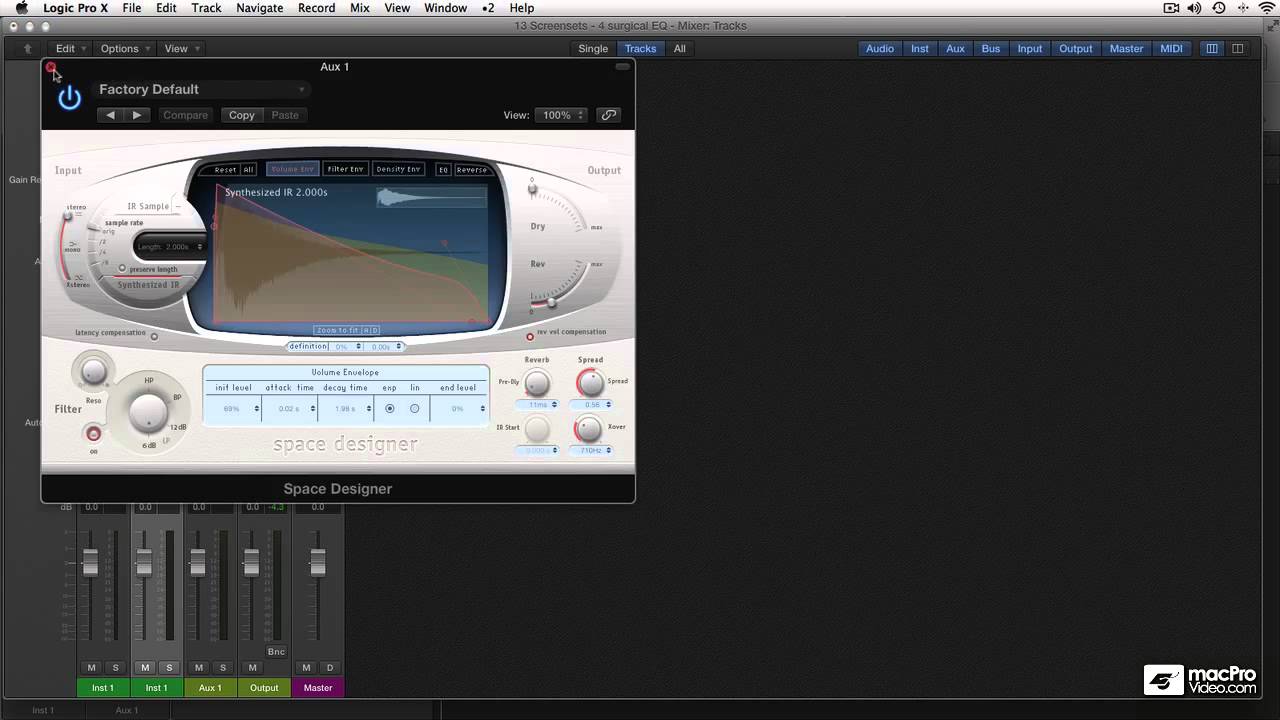
Task: Open the Navigate menu
Action: click(260, 8)
